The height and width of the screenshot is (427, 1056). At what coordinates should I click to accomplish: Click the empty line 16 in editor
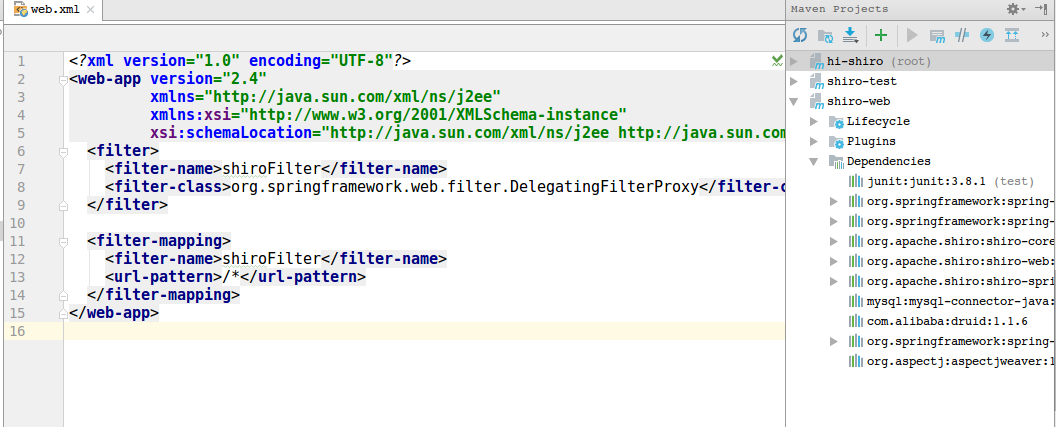pyautogui.click(x=400, y=331)
